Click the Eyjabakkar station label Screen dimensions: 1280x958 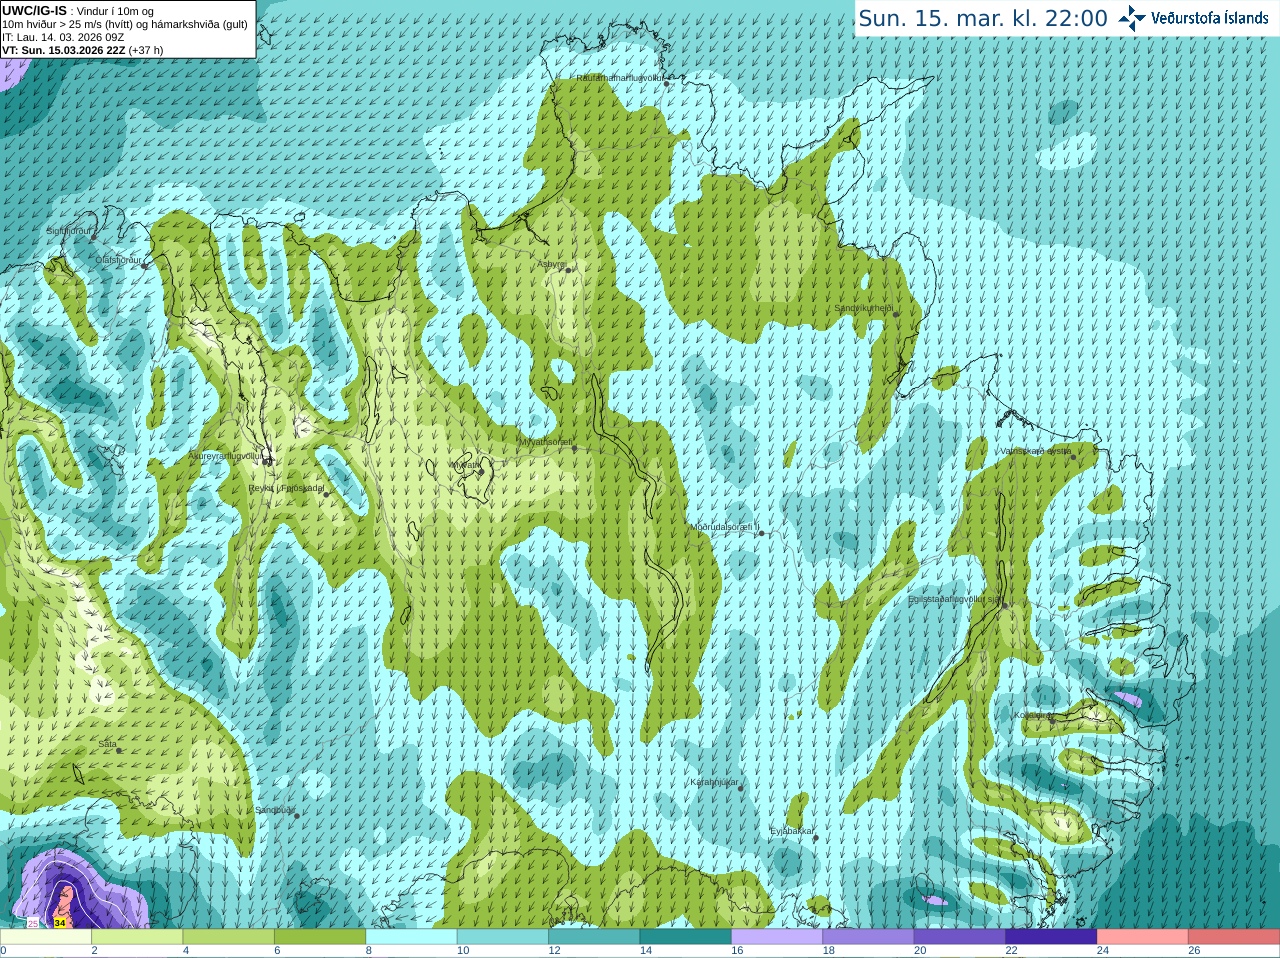coord(792,831)
